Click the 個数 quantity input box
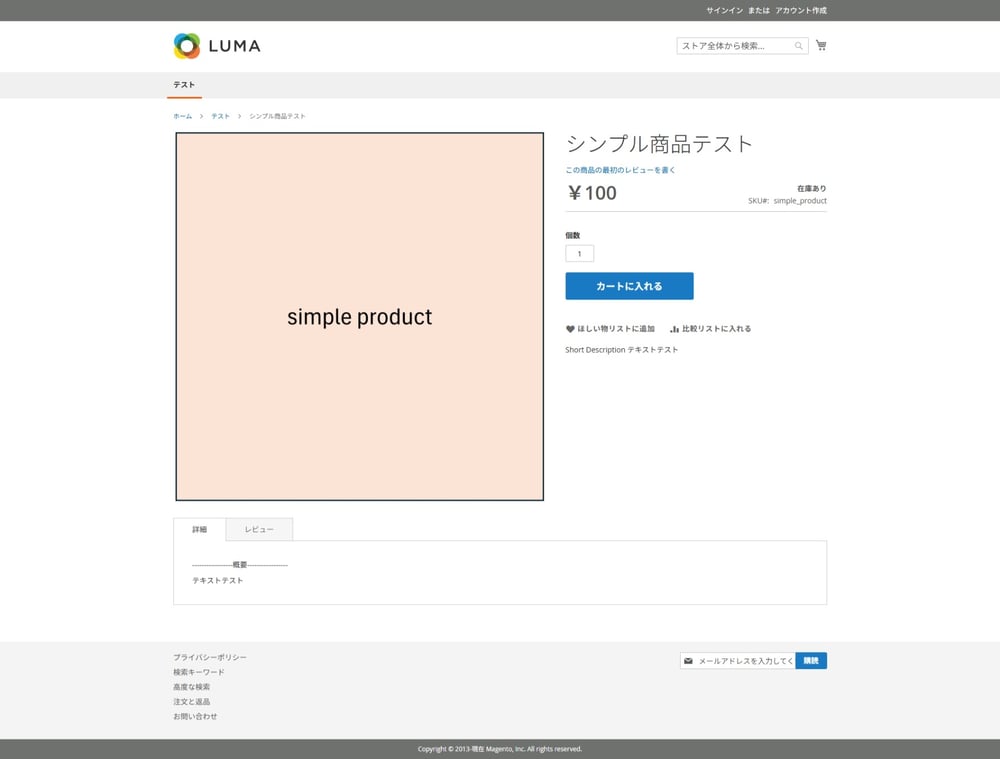Viewport: 1000px width, 759px height. 579,254
